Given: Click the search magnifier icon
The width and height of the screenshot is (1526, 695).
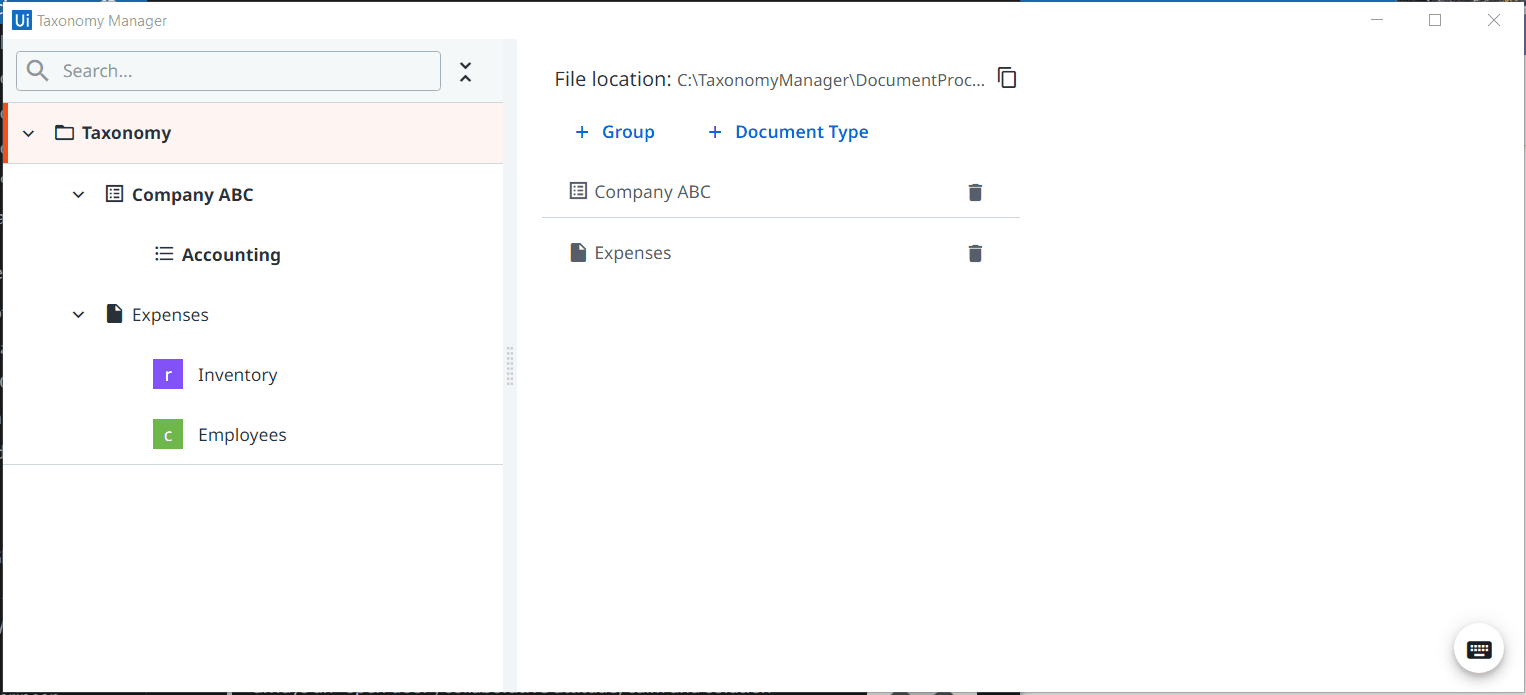Looking at the screenshot, I should click(x=38, y=71).
